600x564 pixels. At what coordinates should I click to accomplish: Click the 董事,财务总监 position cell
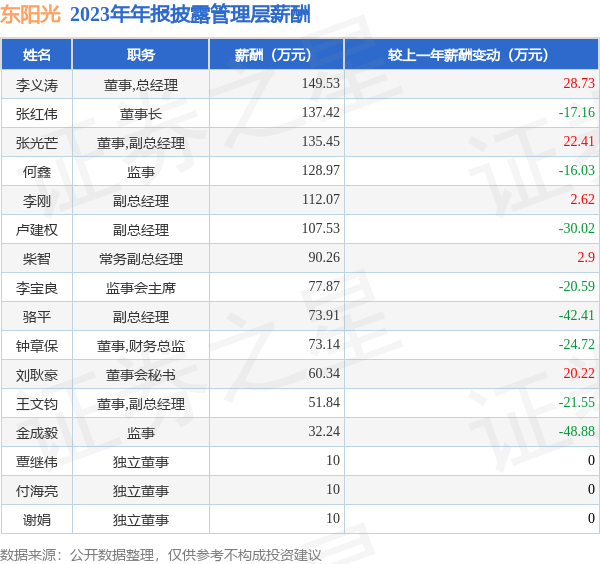click(141, 346)
